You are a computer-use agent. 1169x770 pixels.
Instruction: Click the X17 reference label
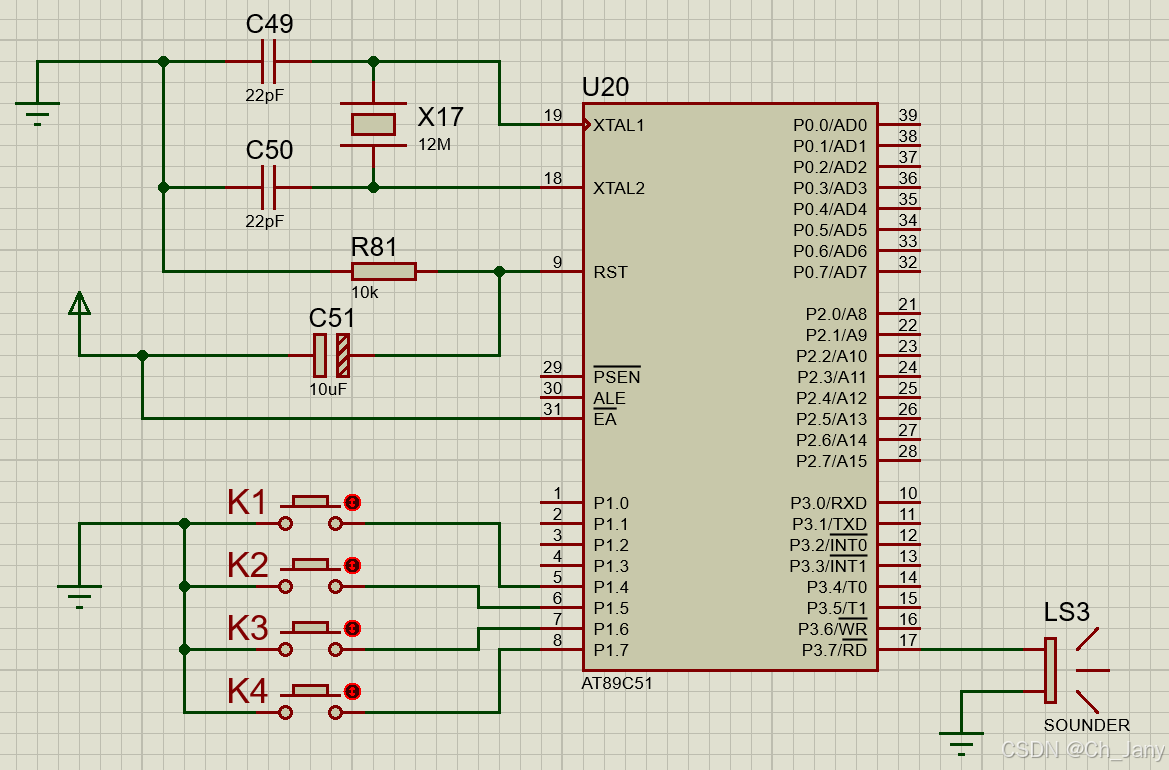441,117
